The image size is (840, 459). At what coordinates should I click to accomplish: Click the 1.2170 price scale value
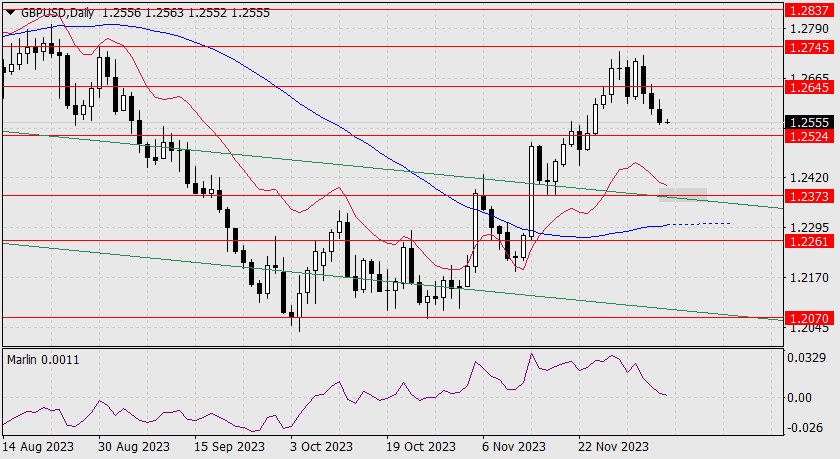809,277
